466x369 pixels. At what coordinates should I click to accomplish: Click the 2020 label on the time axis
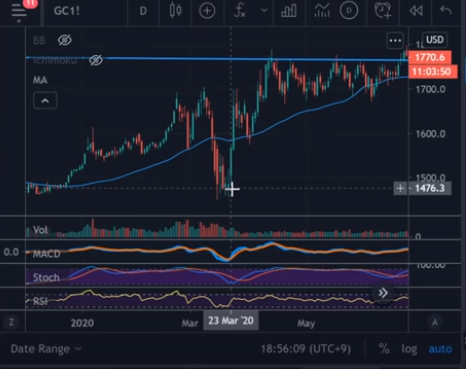click(x=82, y=323)
